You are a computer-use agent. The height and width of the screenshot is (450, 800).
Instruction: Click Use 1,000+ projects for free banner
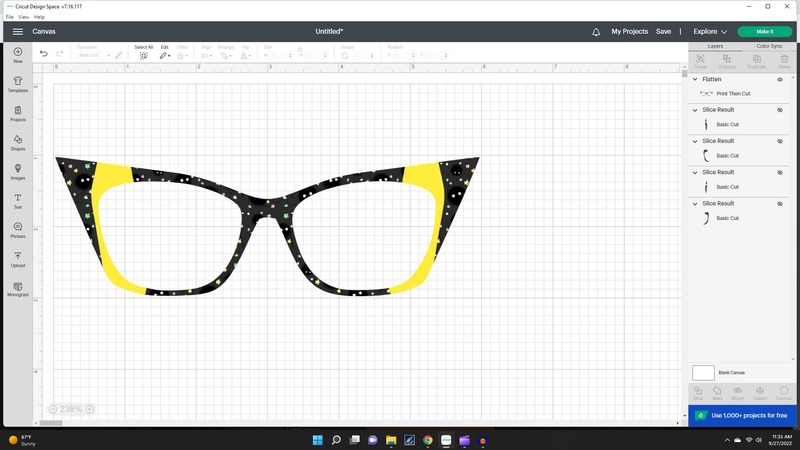pos(742,415)
